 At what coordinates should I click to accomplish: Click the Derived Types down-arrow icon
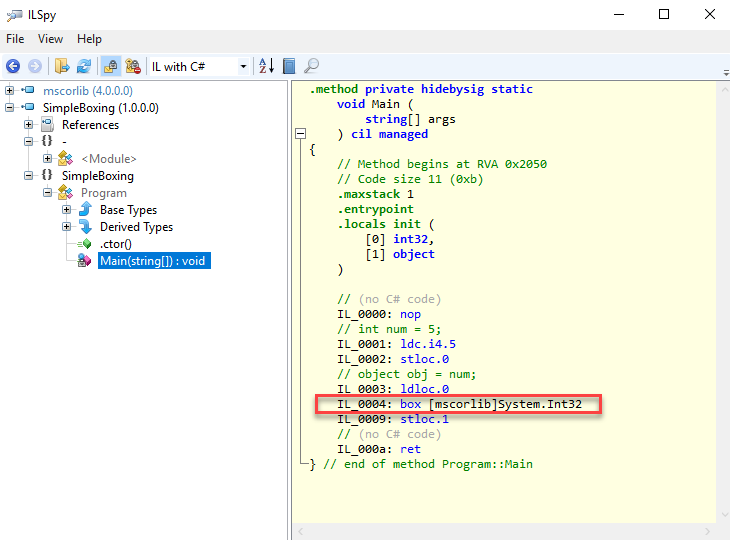[x=85, y=227]
